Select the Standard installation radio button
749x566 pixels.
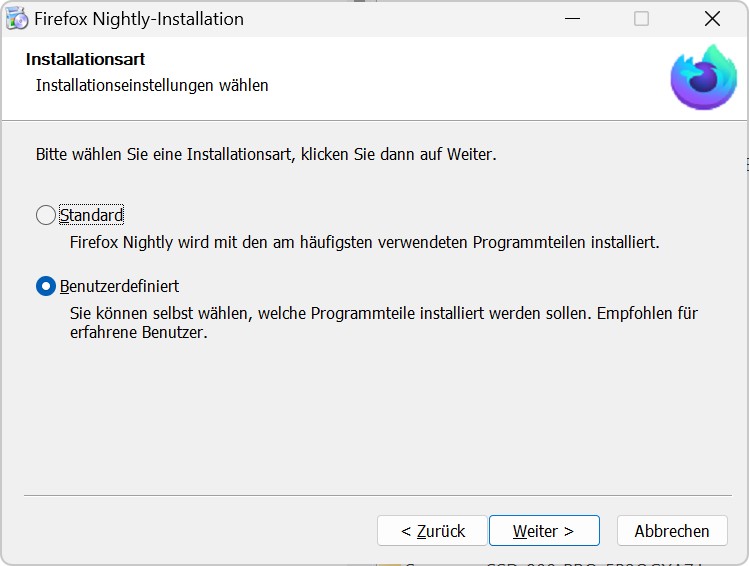tap(46, 215)
